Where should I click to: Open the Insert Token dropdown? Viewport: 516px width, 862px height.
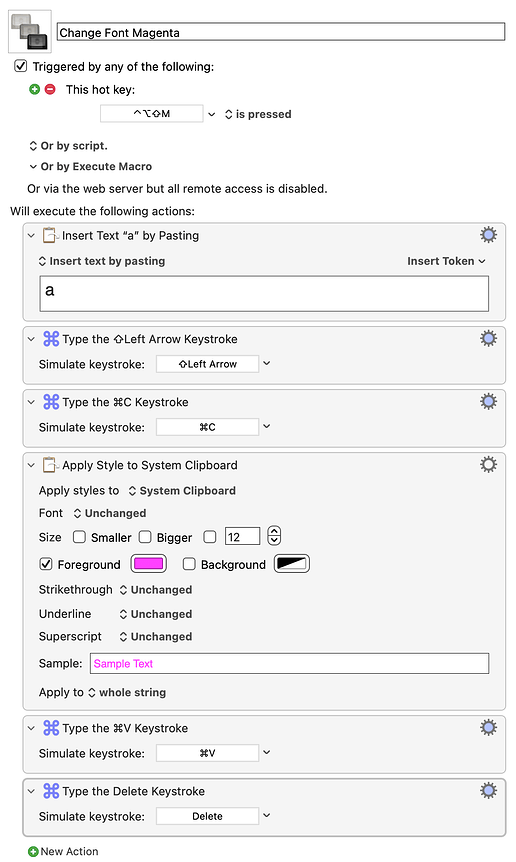click(446, 261)
